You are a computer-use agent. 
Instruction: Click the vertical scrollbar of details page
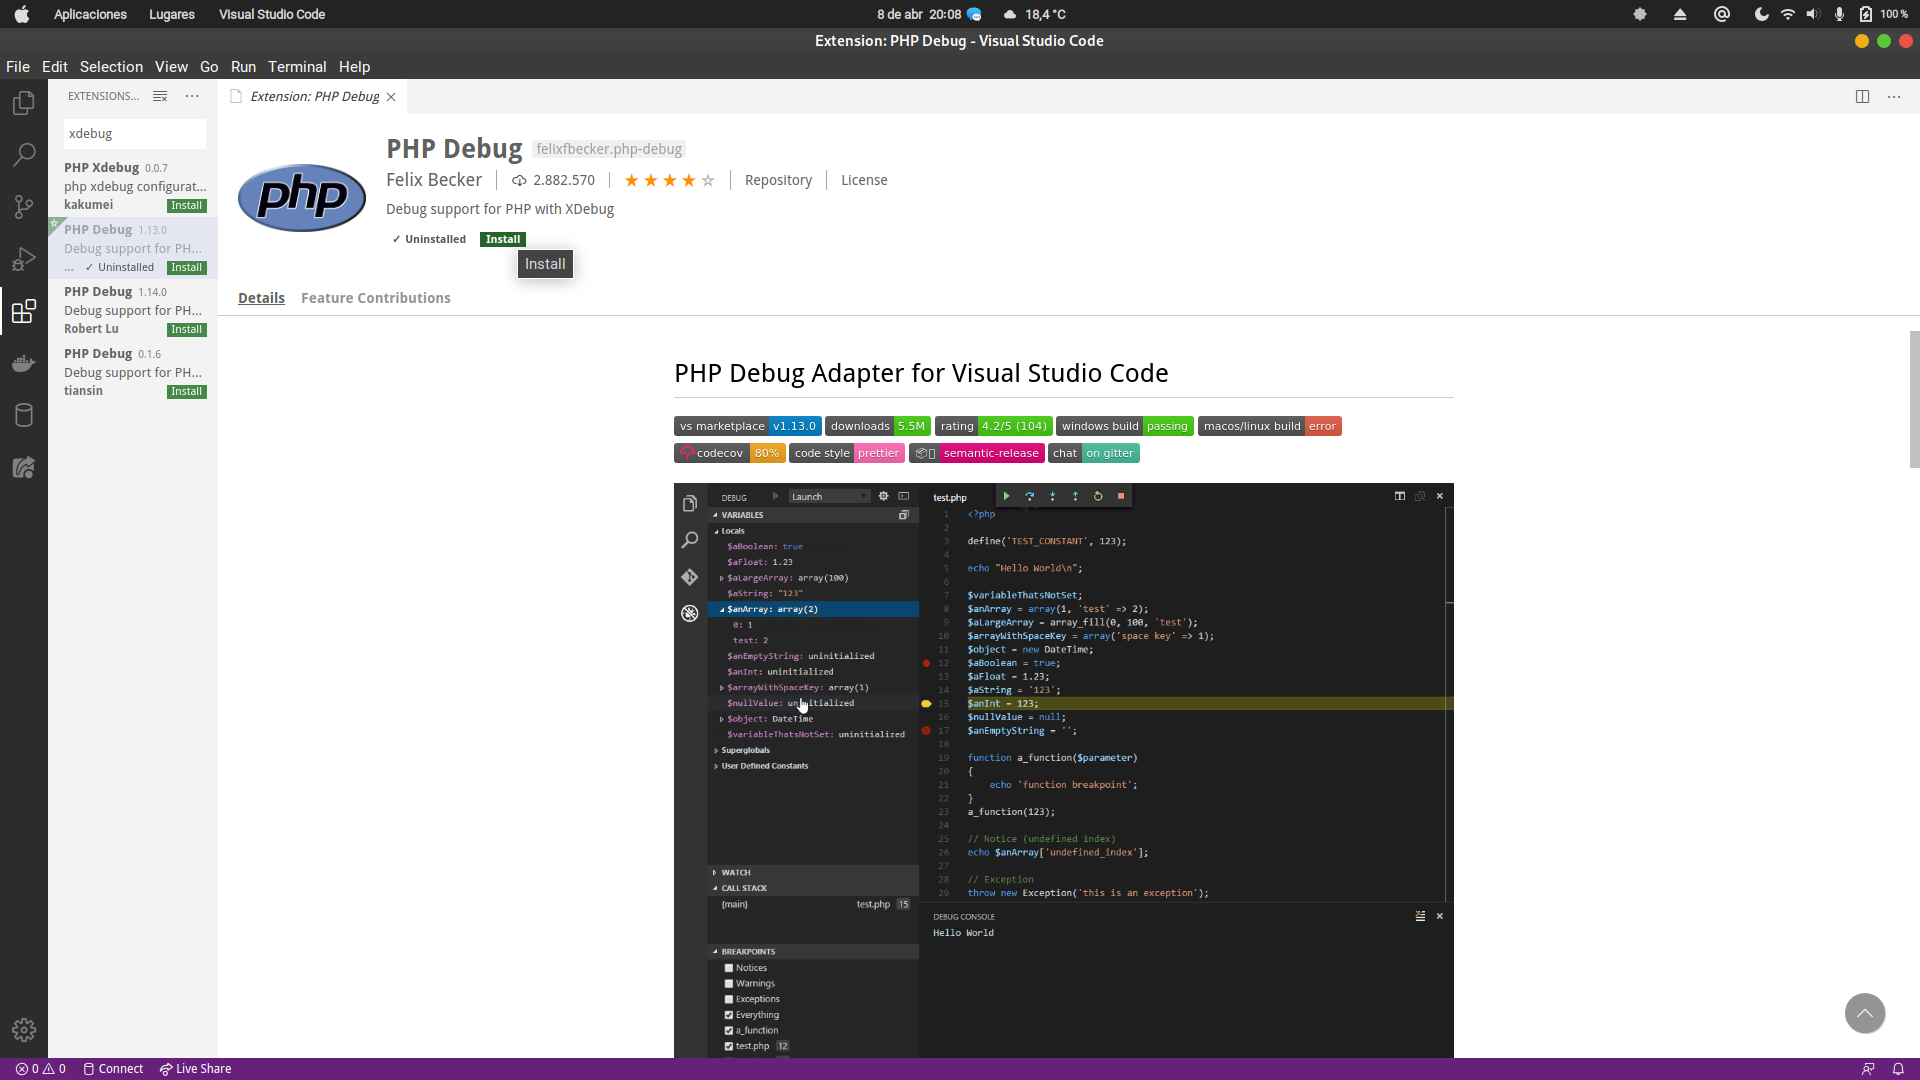click(1914, 400)
